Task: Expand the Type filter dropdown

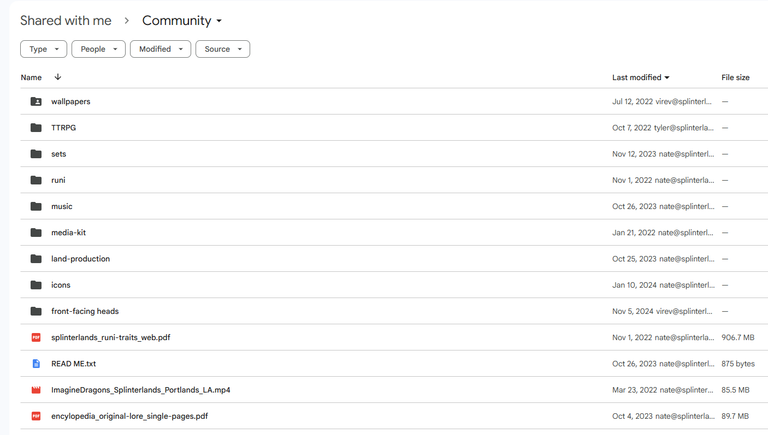Action: point(44,49)
